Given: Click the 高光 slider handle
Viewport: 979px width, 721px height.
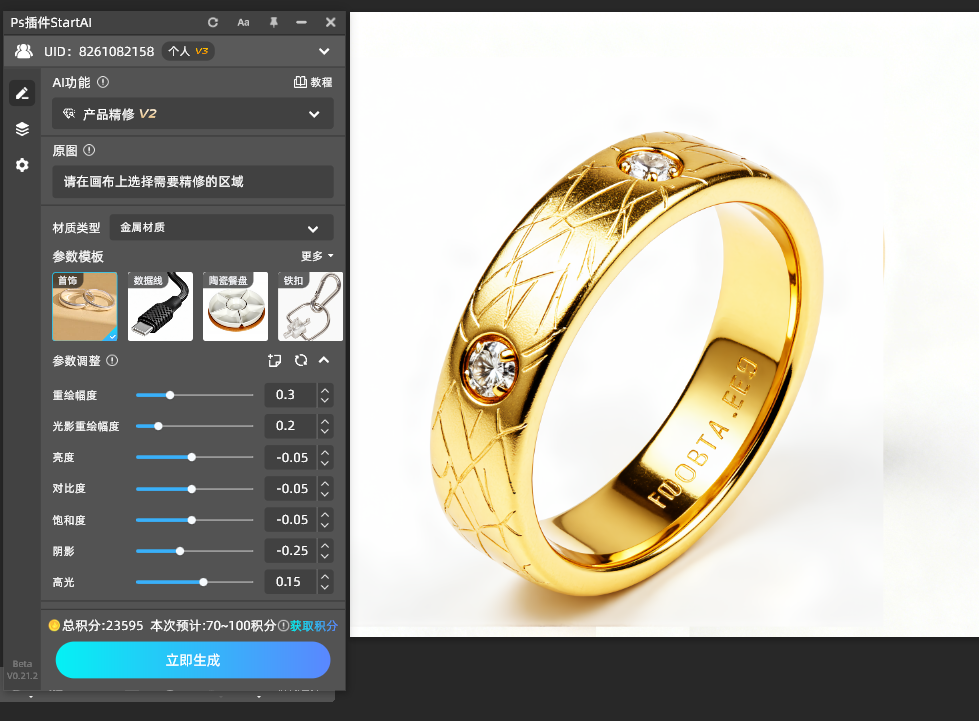Looking at the screenshot, I should 203,582.
